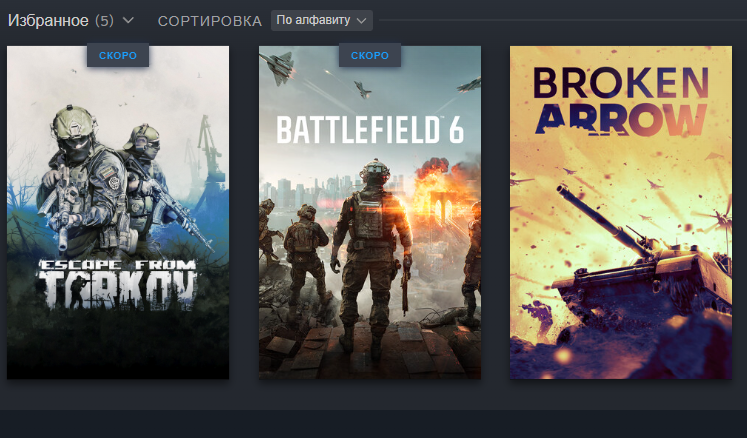Click the СОРТИРОВКА label
Image resolution: width=747 pixels, height=438 pixels.
pyautogui.click(x=210, y=21)
